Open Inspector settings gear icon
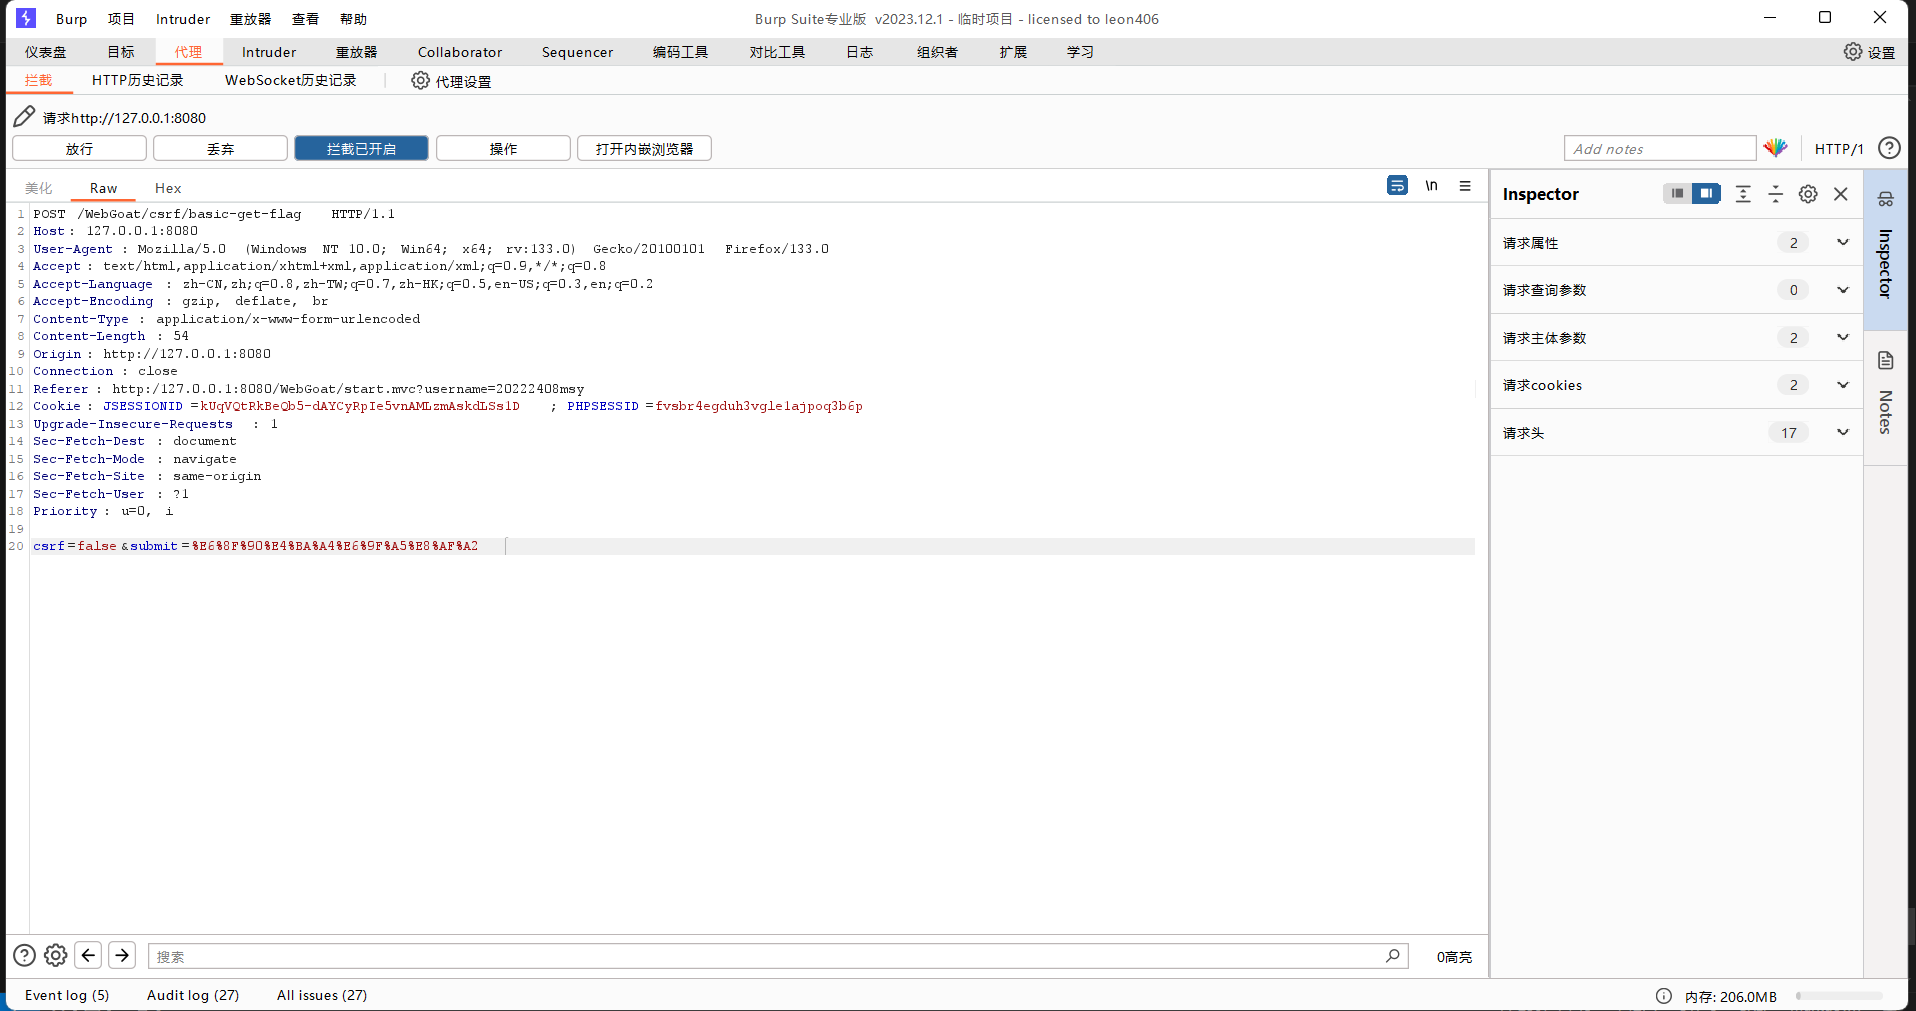This screenshot has height=1011, width=1916. point(1808,194)
